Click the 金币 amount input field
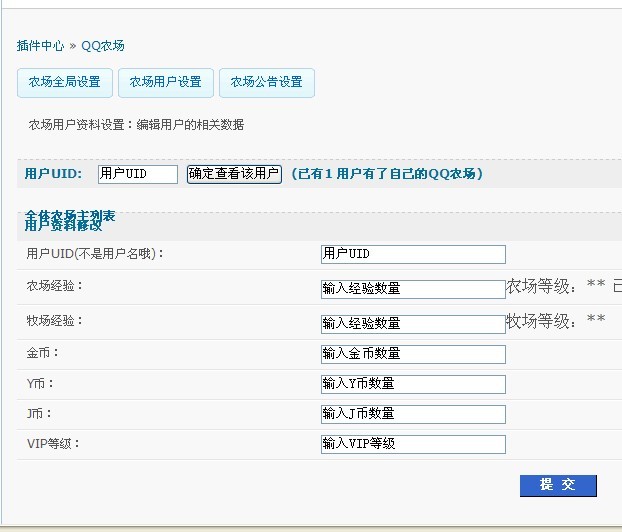 (x=413, y=354)
